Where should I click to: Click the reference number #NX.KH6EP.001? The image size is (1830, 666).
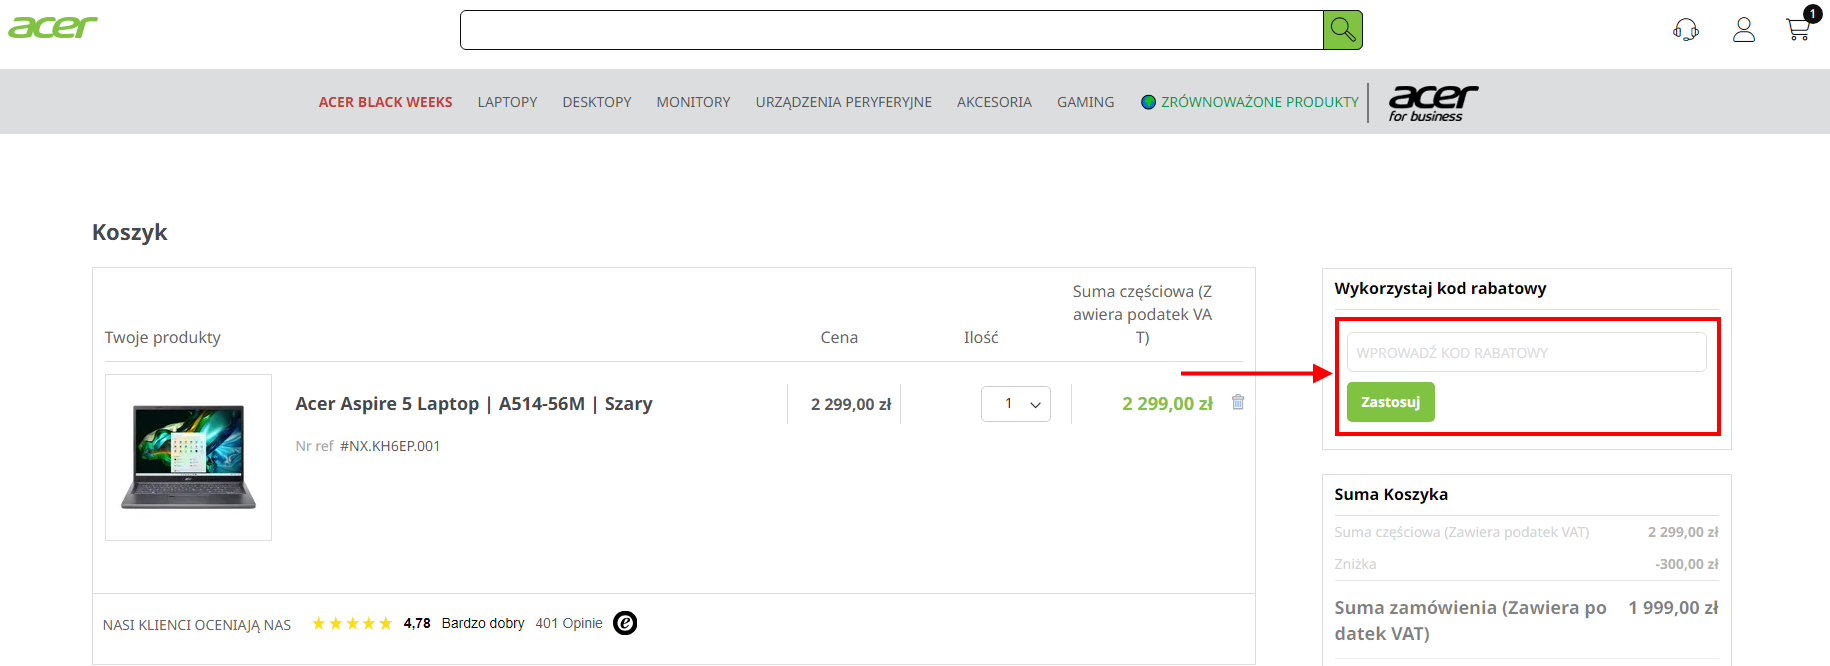click(x=390, y=446)
